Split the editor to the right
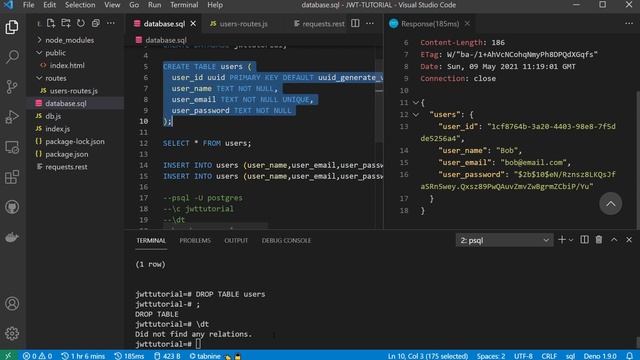The image size is (640, 360). pos(355,23)
